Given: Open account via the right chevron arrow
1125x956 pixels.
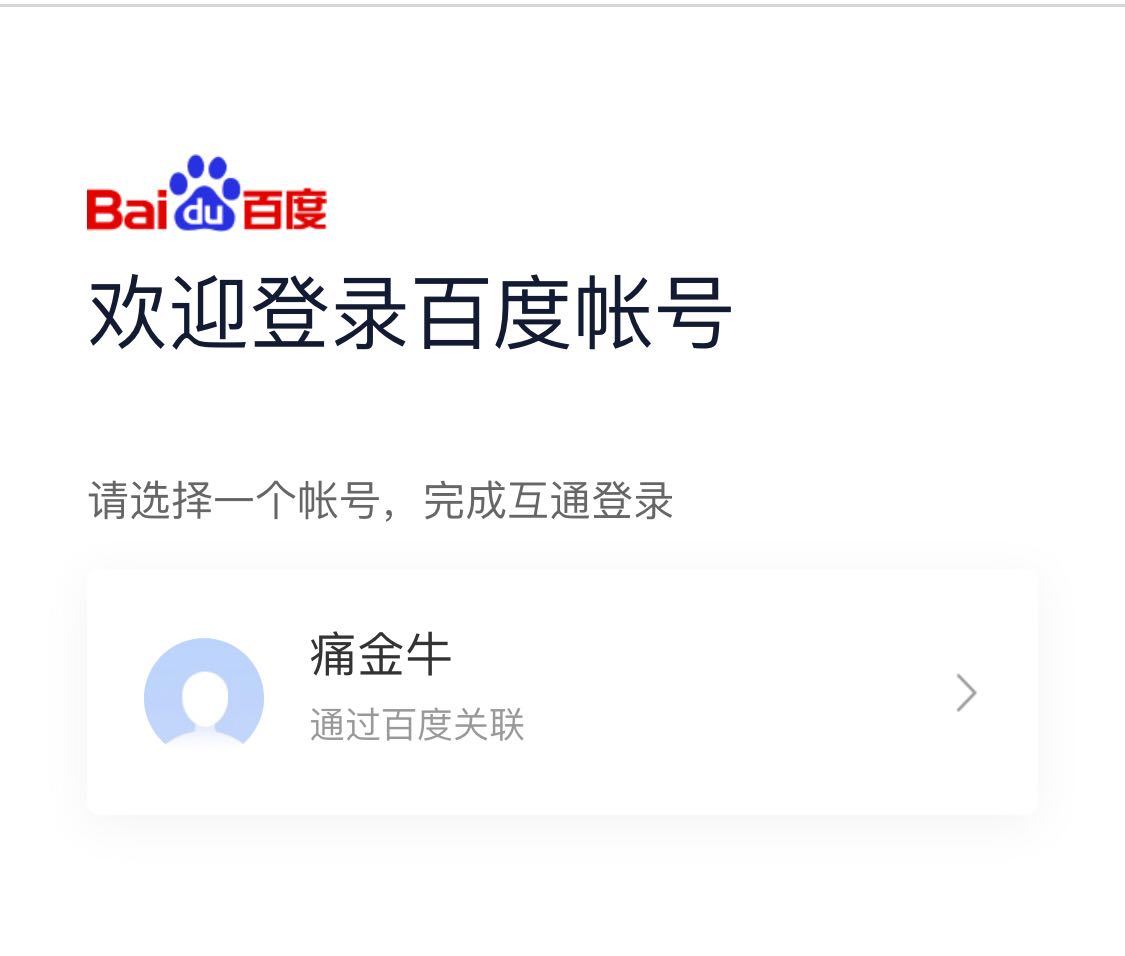Looking at the screenshot, I should pos(966,693).
